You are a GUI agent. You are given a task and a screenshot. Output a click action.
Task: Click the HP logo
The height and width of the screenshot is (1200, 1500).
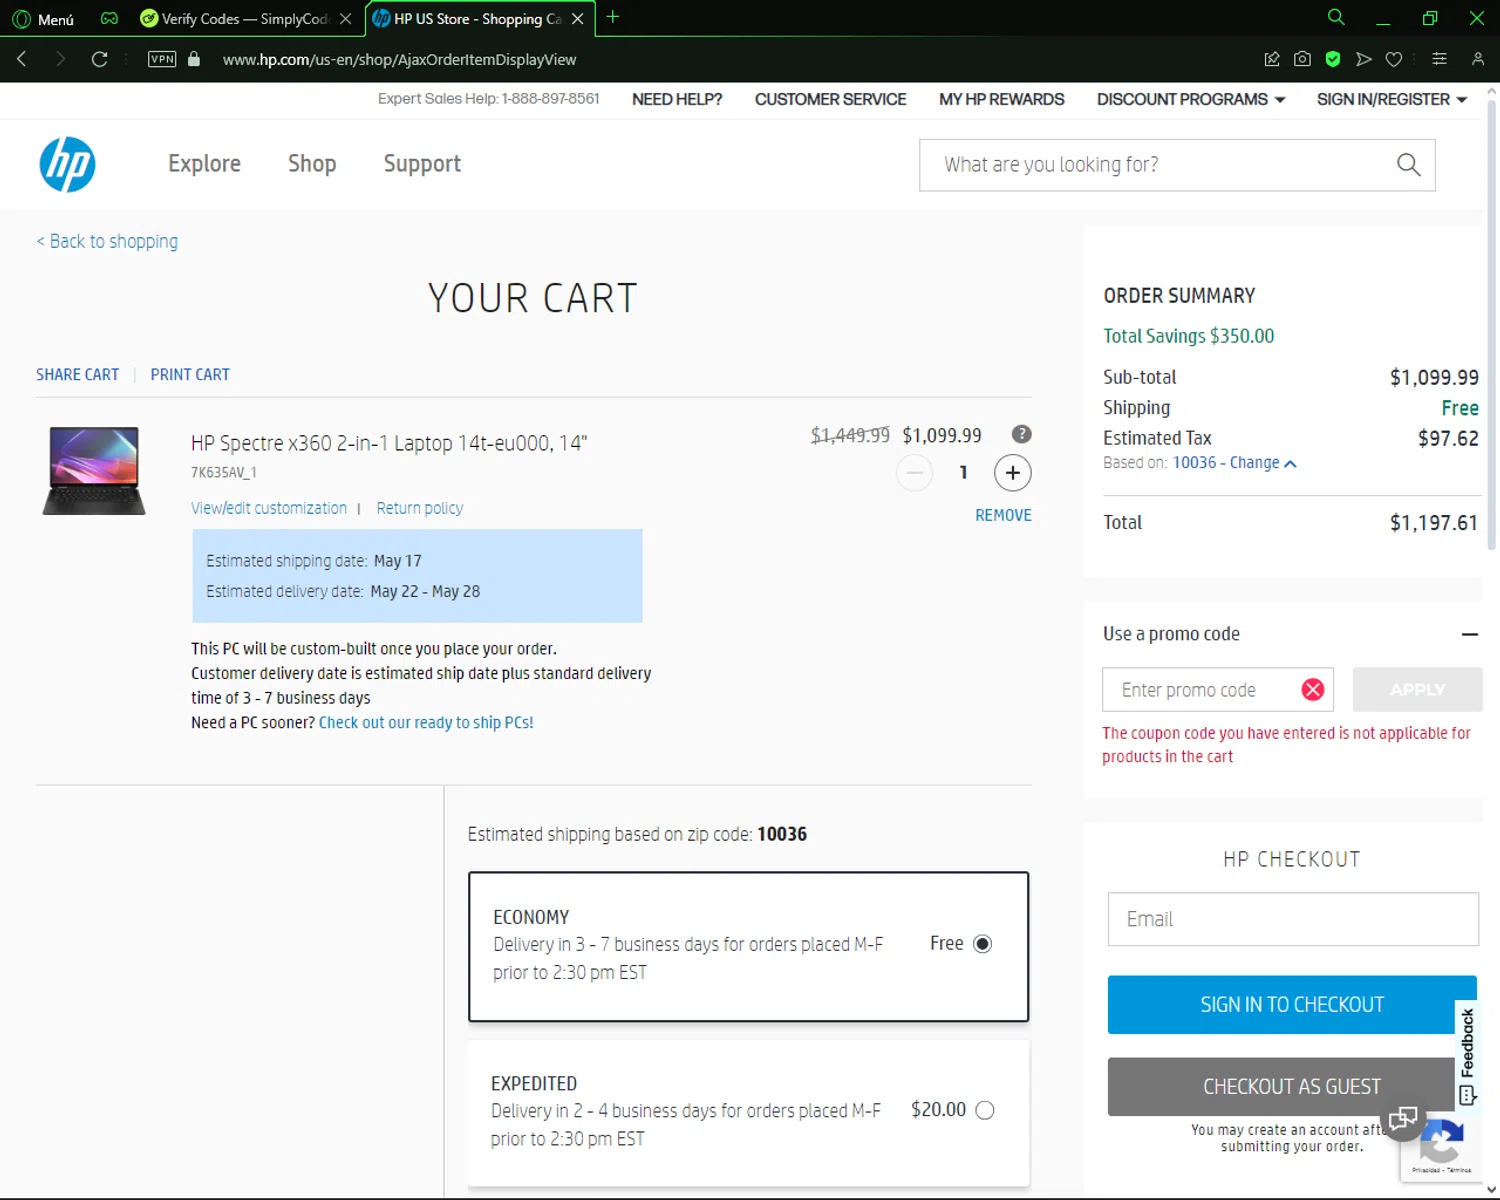(x=67, y=164)
